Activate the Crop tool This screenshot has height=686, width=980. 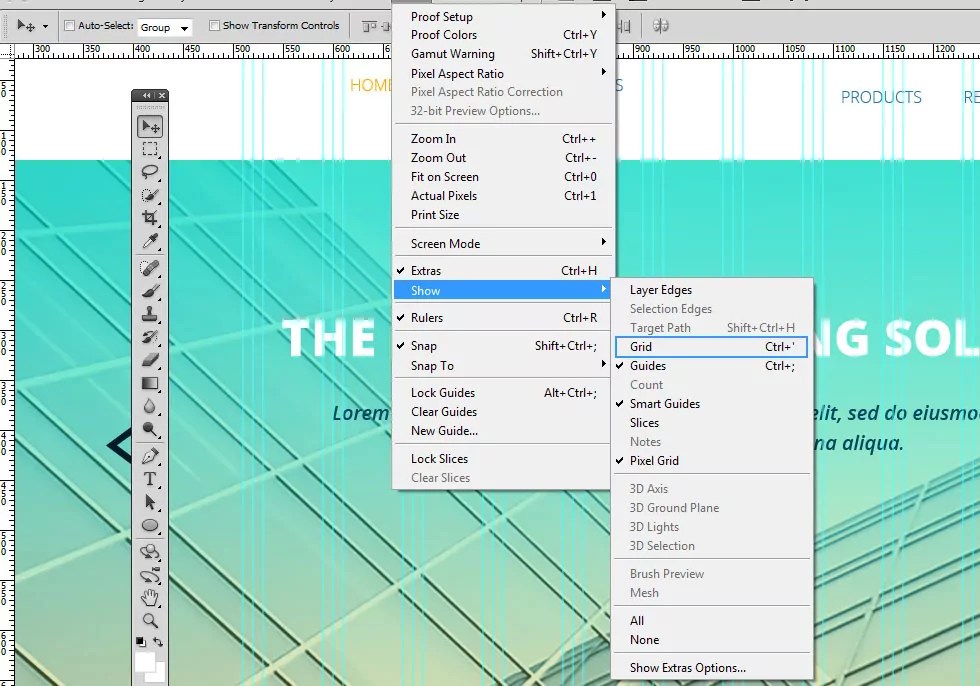coord(150,217)
